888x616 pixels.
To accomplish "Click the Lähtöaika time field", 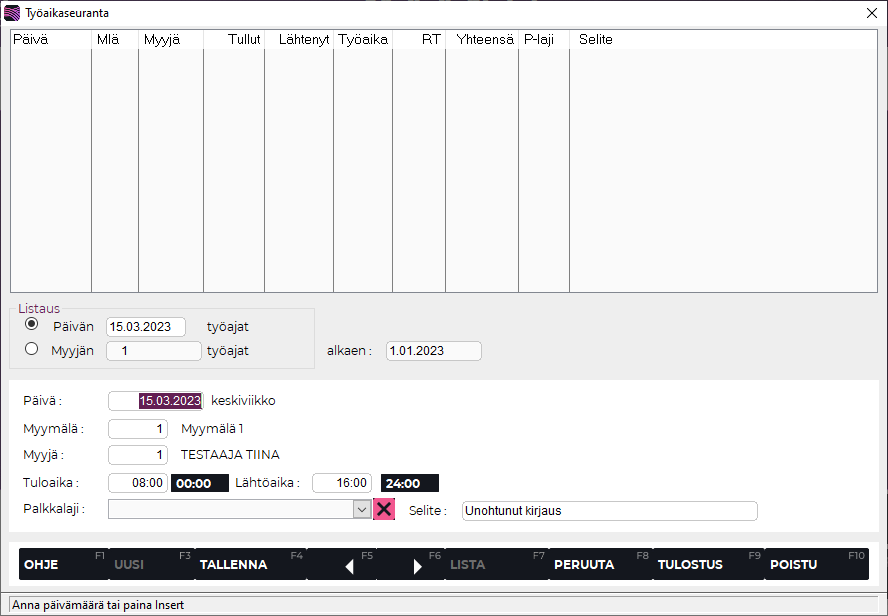I will [x=342, y=483].
